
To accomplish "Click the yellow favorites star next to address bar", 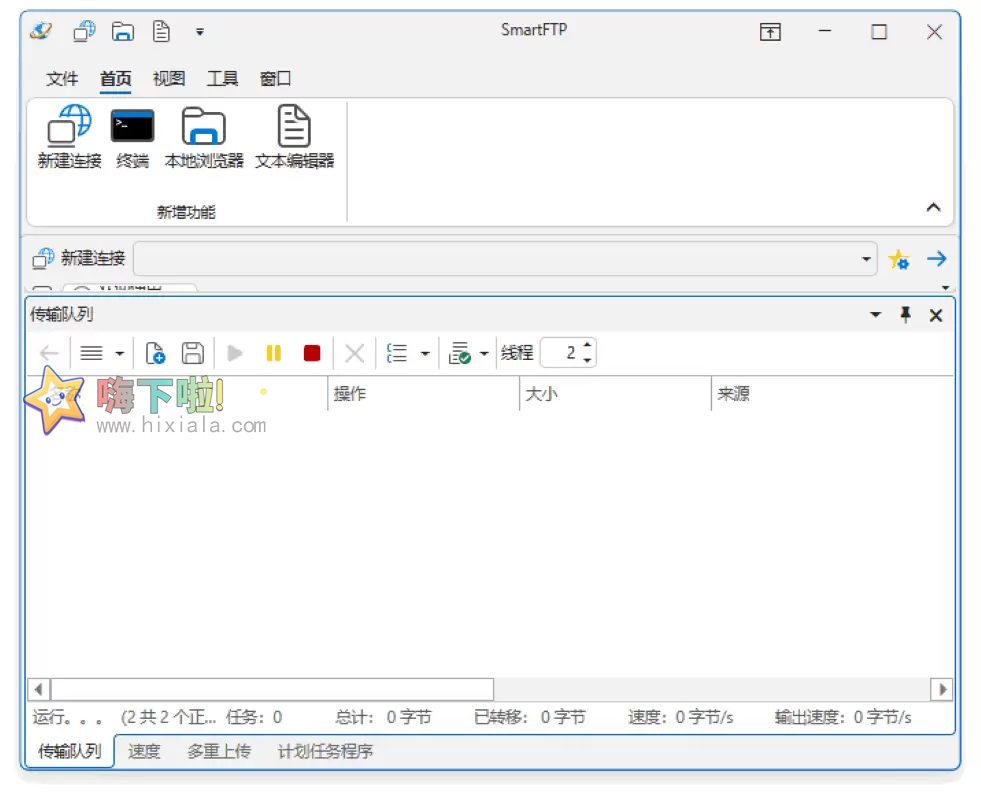I will tap(899, 258).
